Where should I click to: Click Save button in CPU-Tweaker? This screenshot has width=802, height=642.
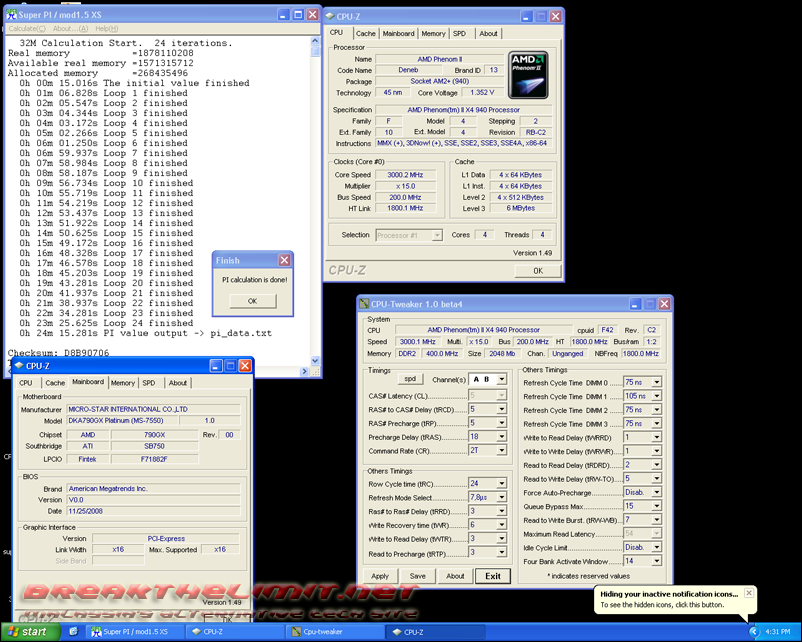417,576
